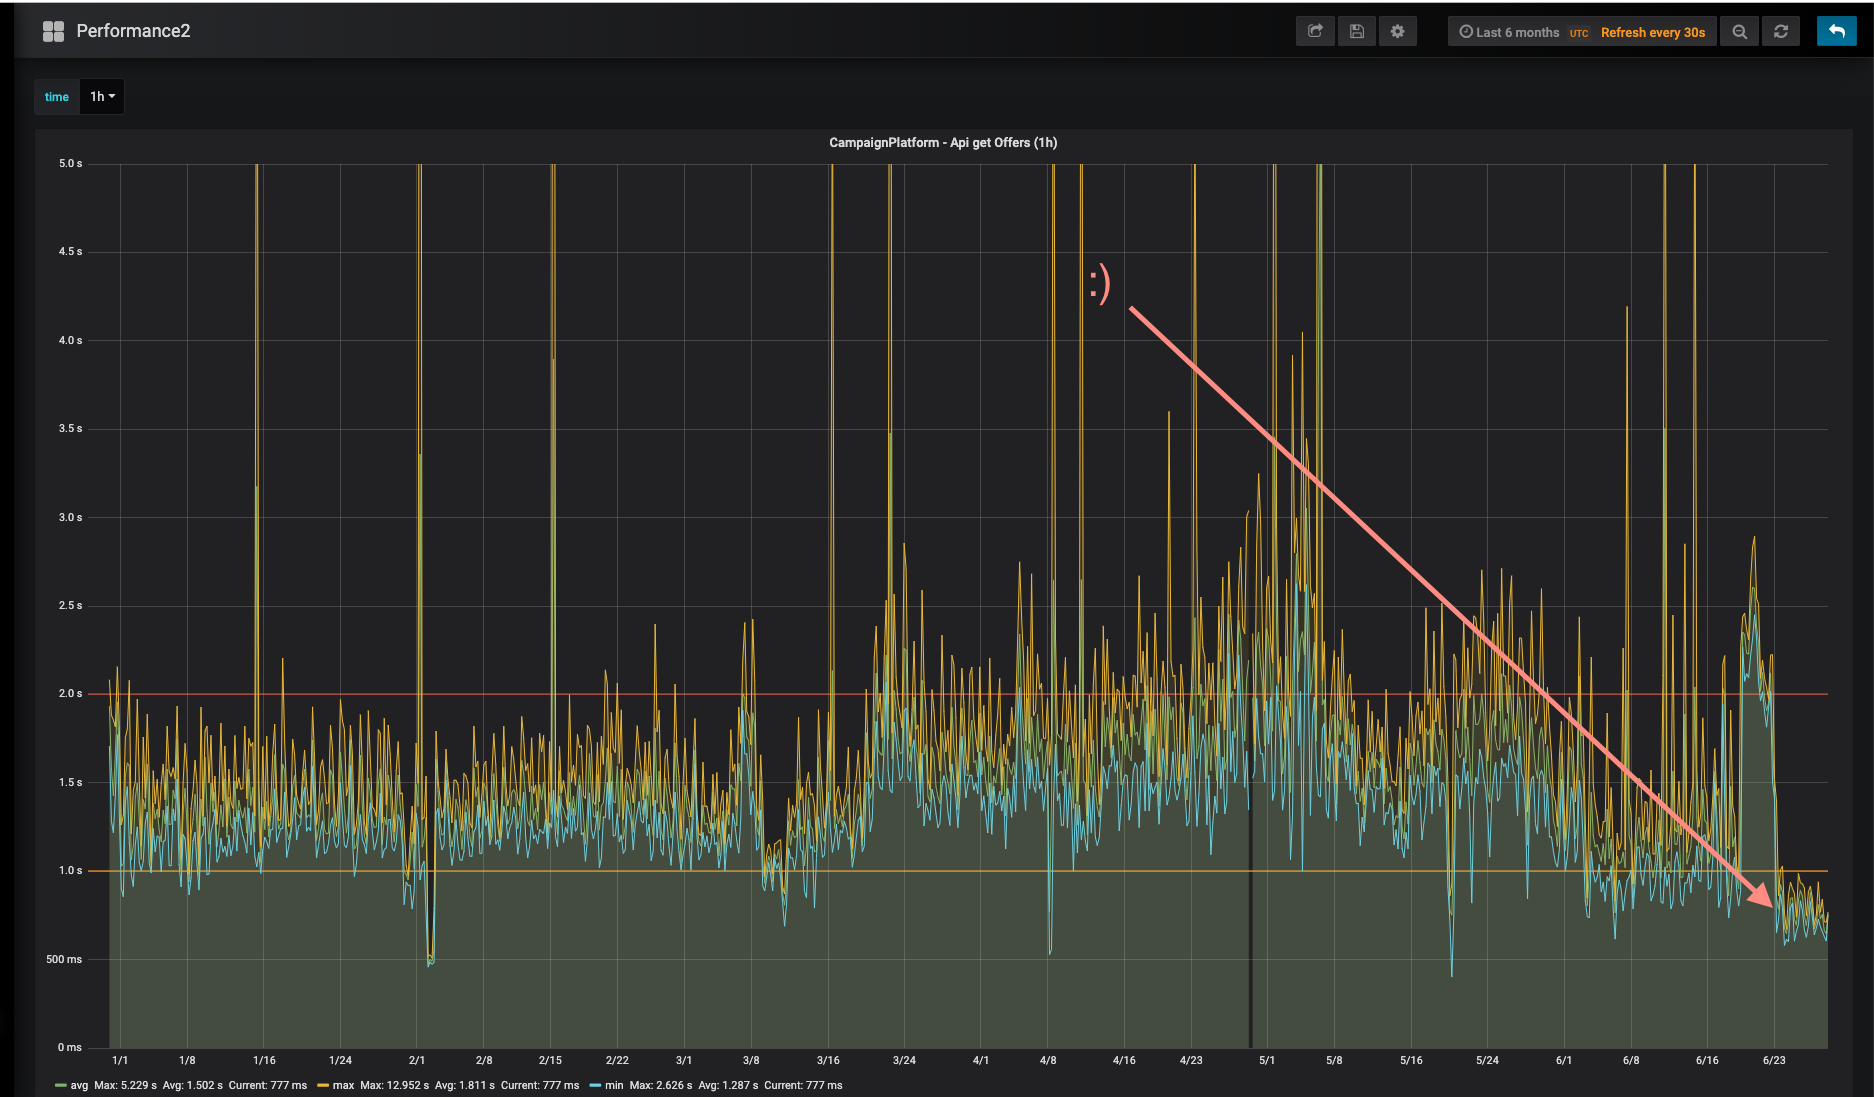1874x1097 pixels.
Task: Click the share dashboard icon
Action: tap(1315, 31)
